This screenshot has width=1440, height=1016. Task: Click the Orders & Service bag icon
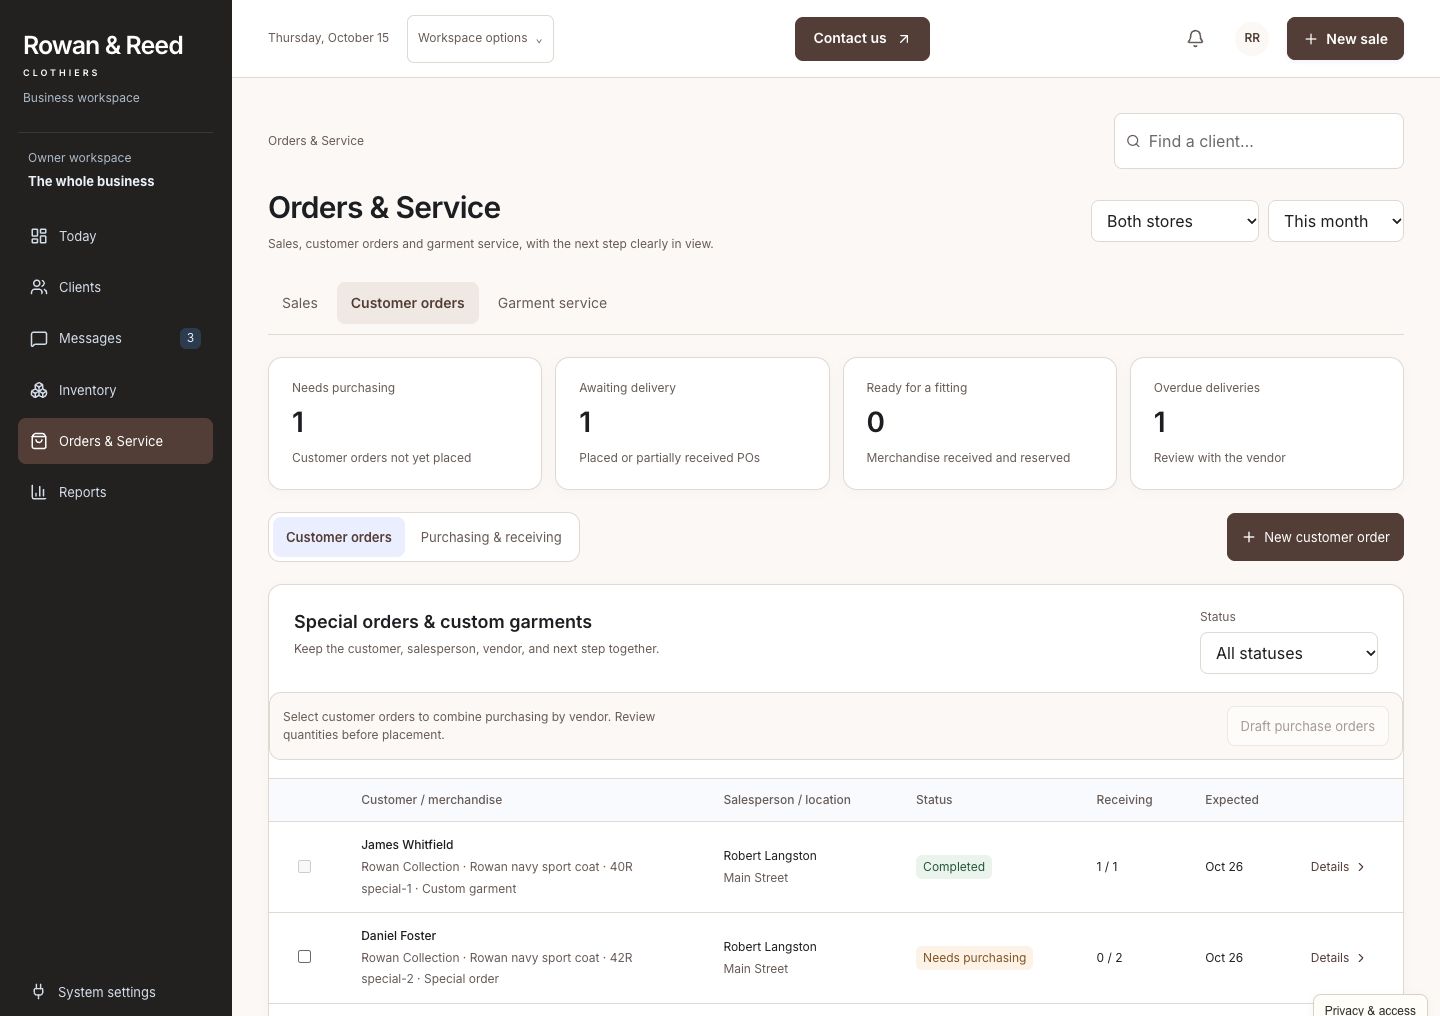[x=39, y=441]
